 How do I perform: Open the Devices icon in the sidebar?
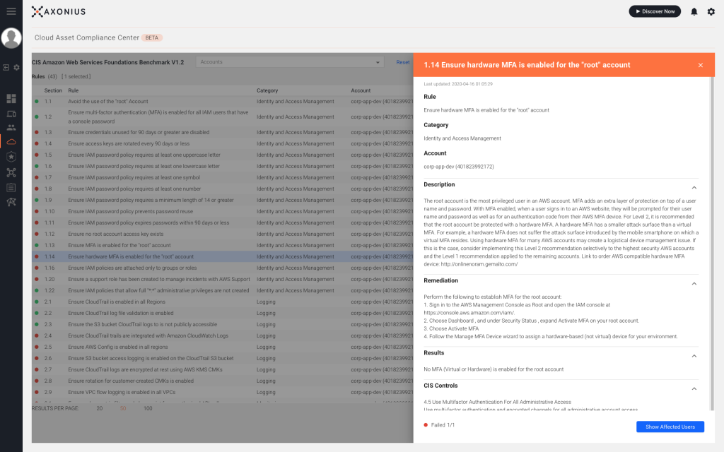[11, 114]
